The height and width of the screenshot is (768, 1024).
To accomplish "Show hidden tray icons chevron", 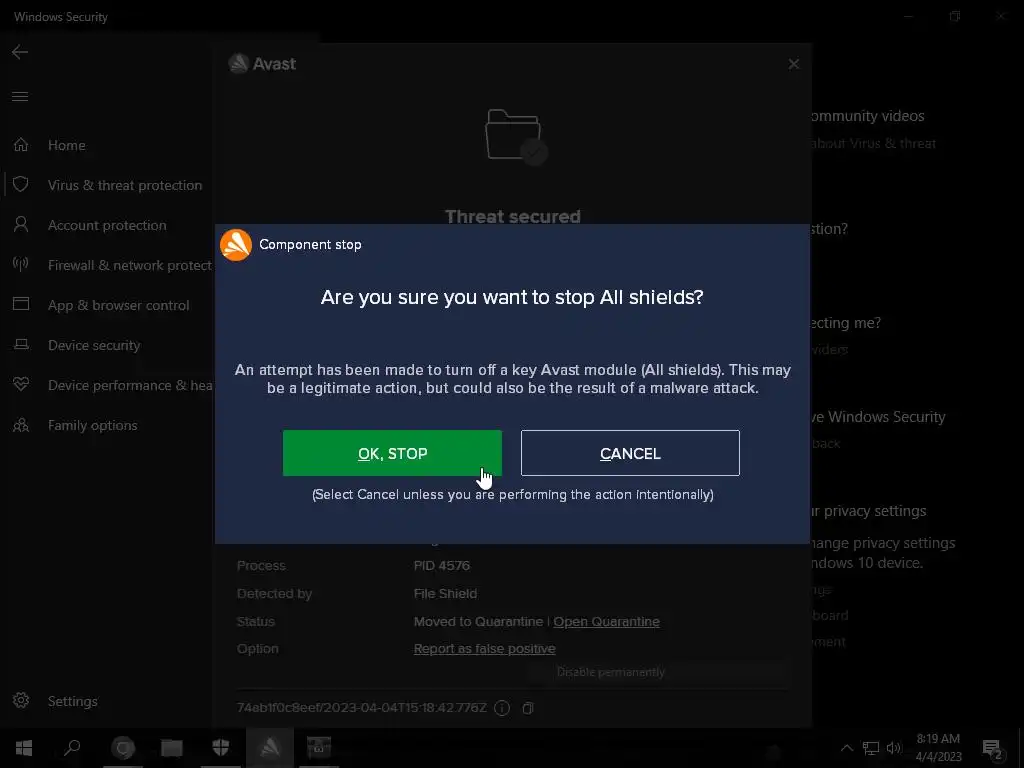I will [x=846, y=748].
